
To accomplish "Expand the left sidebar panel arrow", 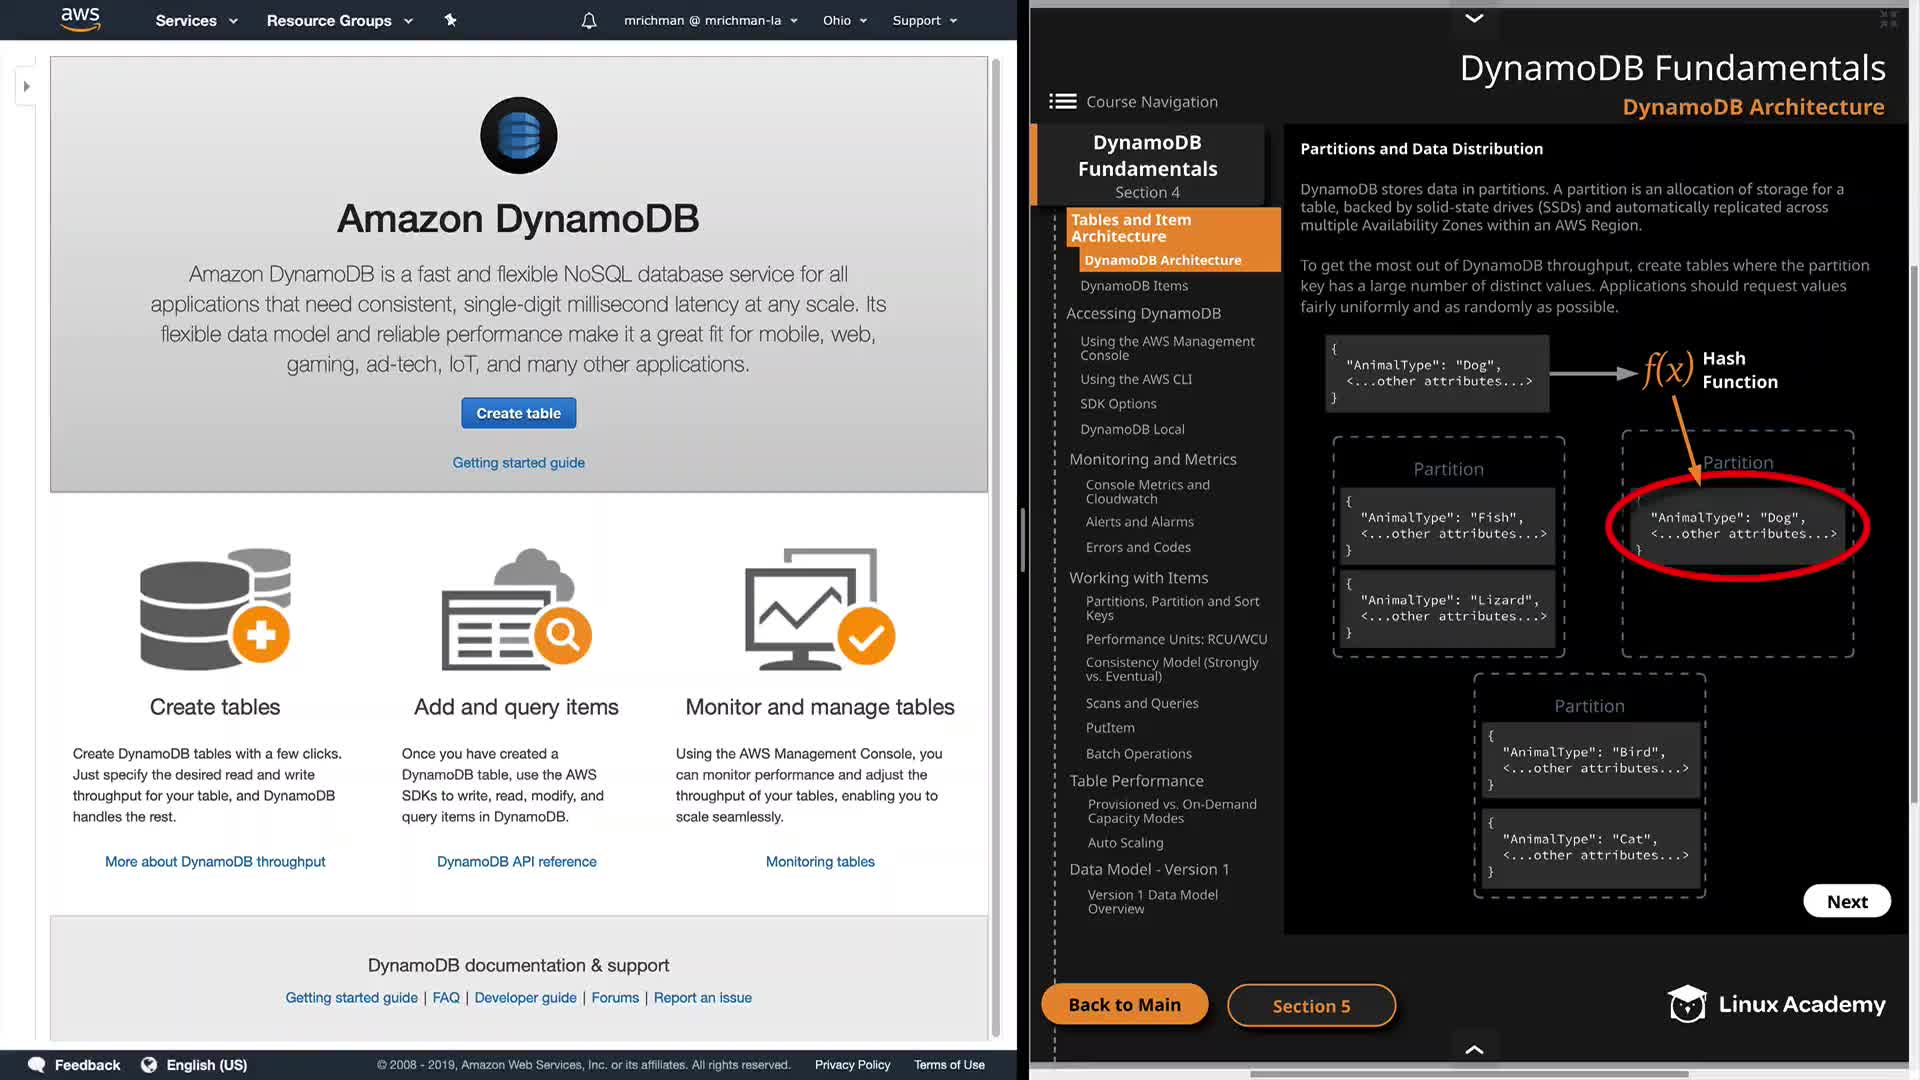I will pos(27,86).
